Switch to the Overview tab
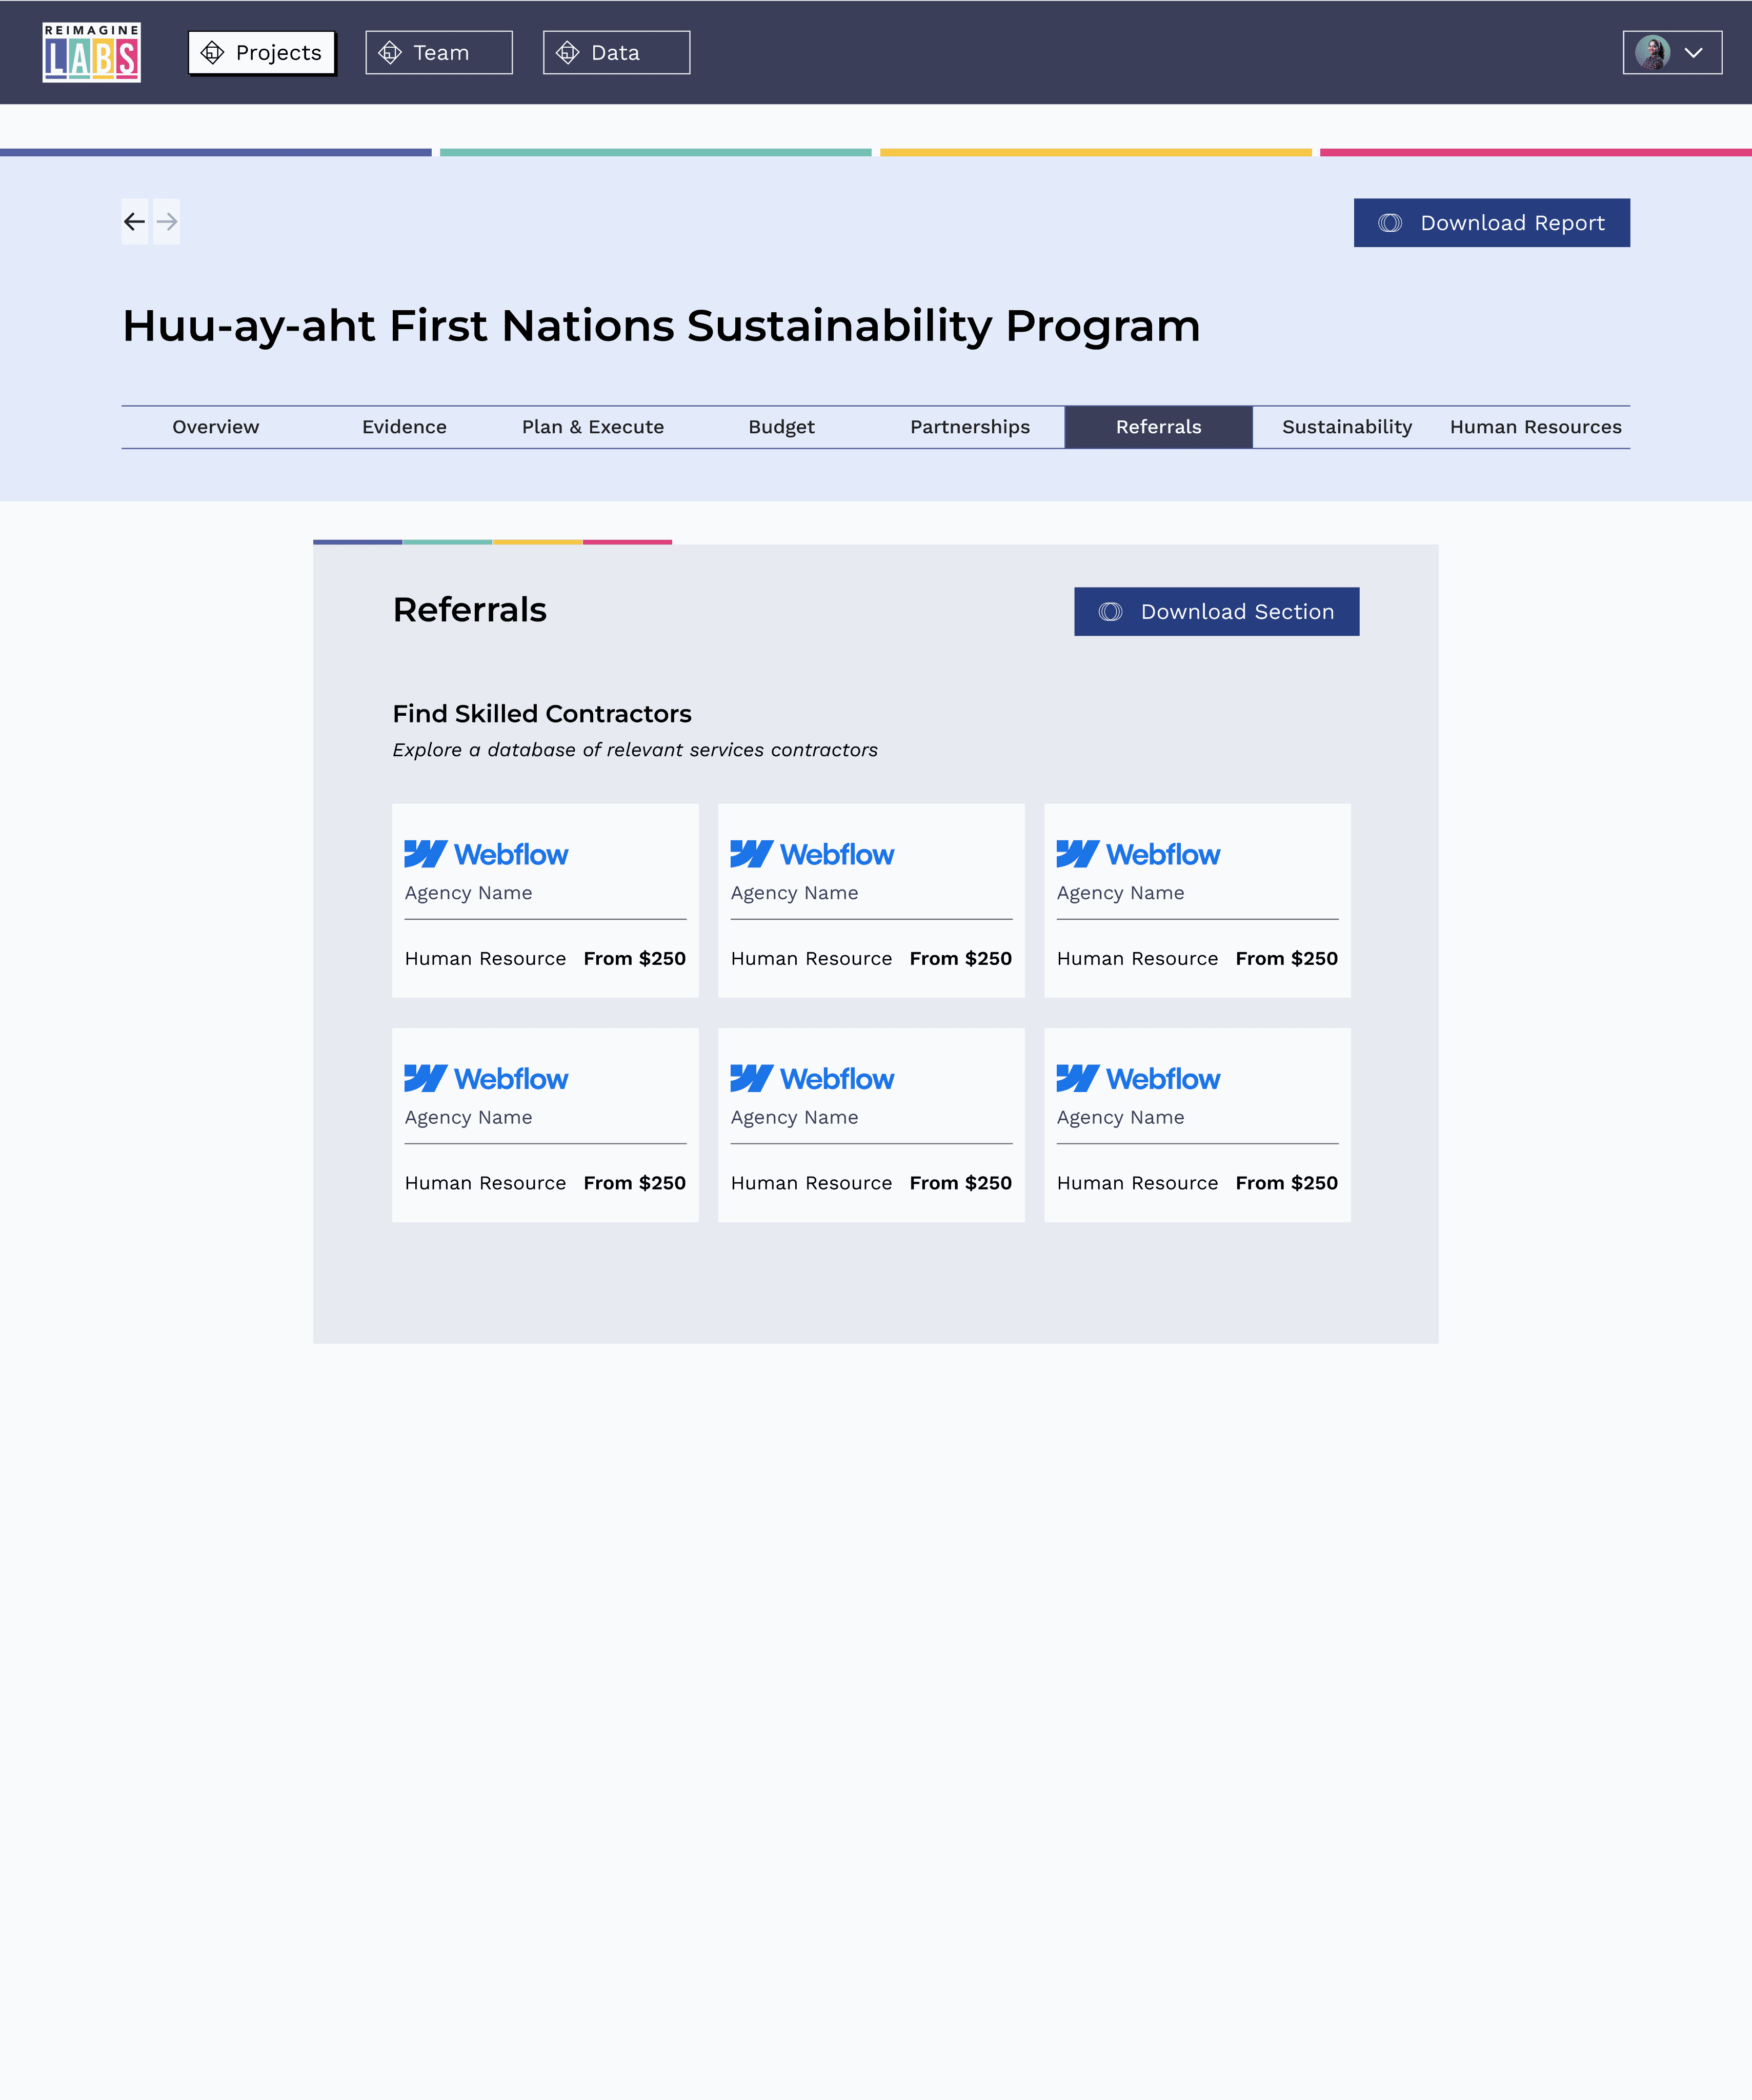The image size is (1752, 2100). coord(216,427)
